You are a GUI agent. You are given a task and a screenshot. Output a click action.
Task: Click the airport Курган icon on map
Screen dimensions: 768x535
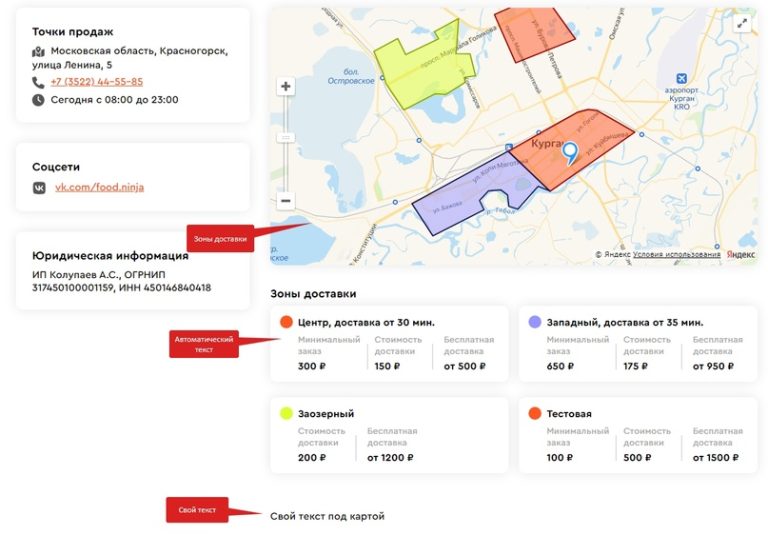[682, 78]
